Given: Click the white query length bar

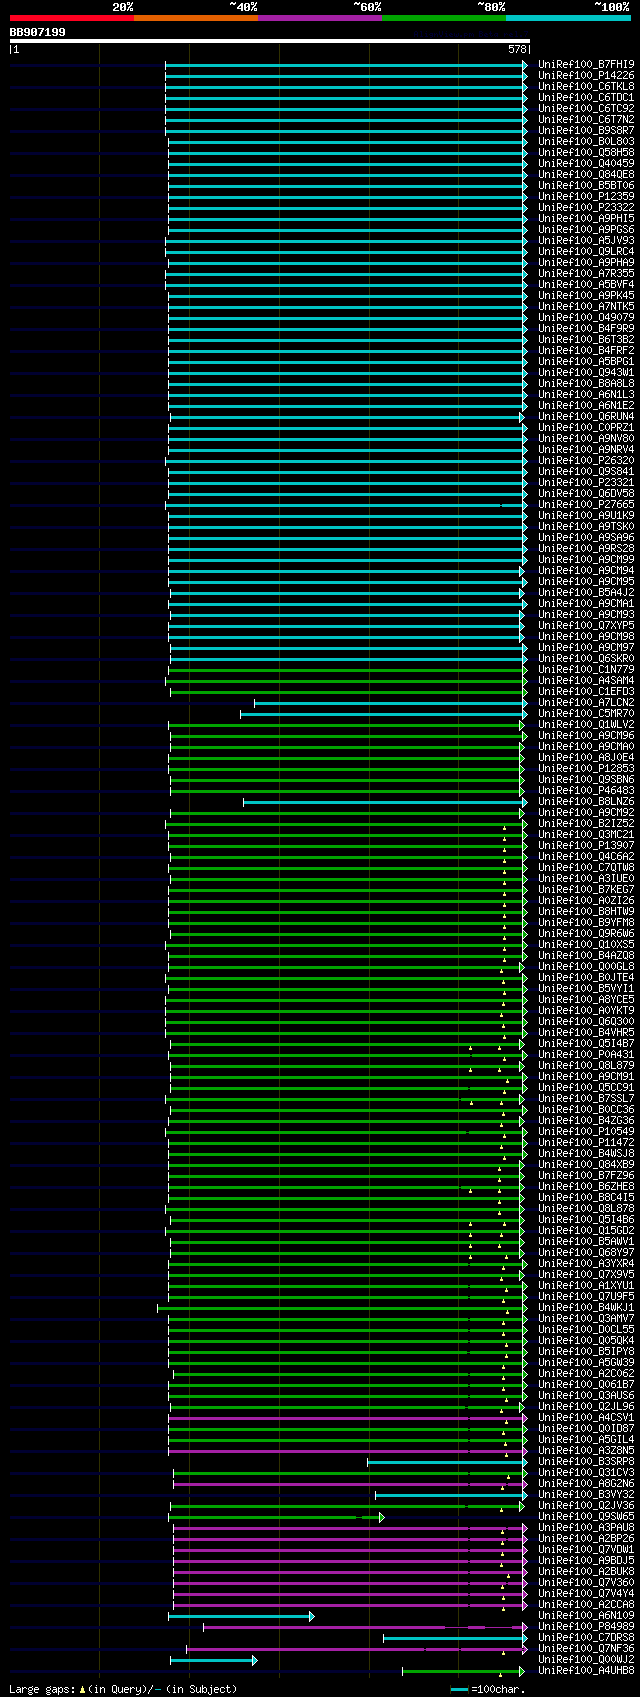Looking at the screenshot, I should pyautogui.click(x=269, y=41).
